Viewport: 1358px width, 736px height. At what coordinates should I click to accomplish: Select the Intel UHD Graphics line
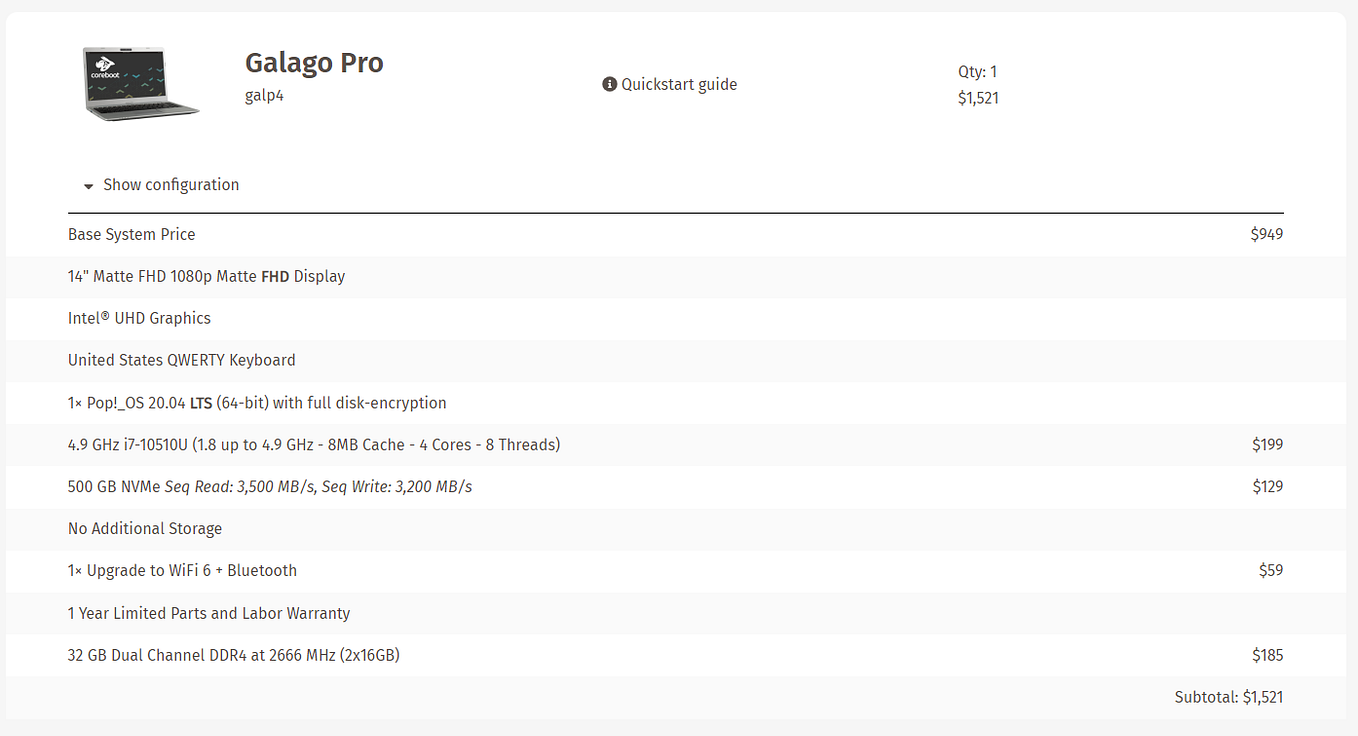(x=139, y=319)
